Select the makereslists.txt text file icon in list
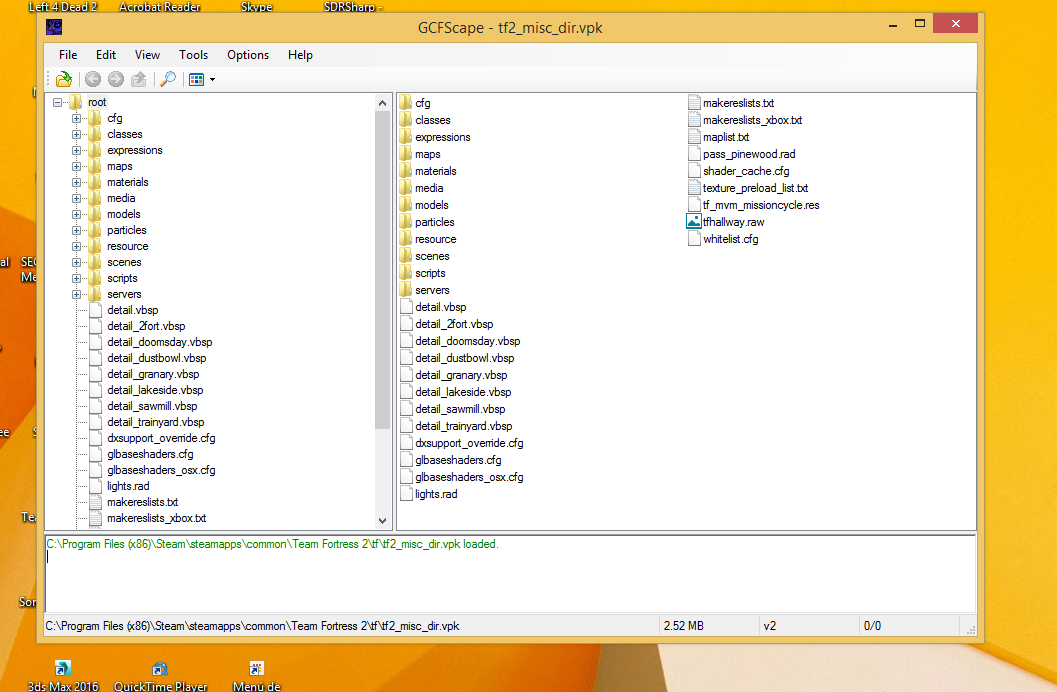 [x=694, y=102]
